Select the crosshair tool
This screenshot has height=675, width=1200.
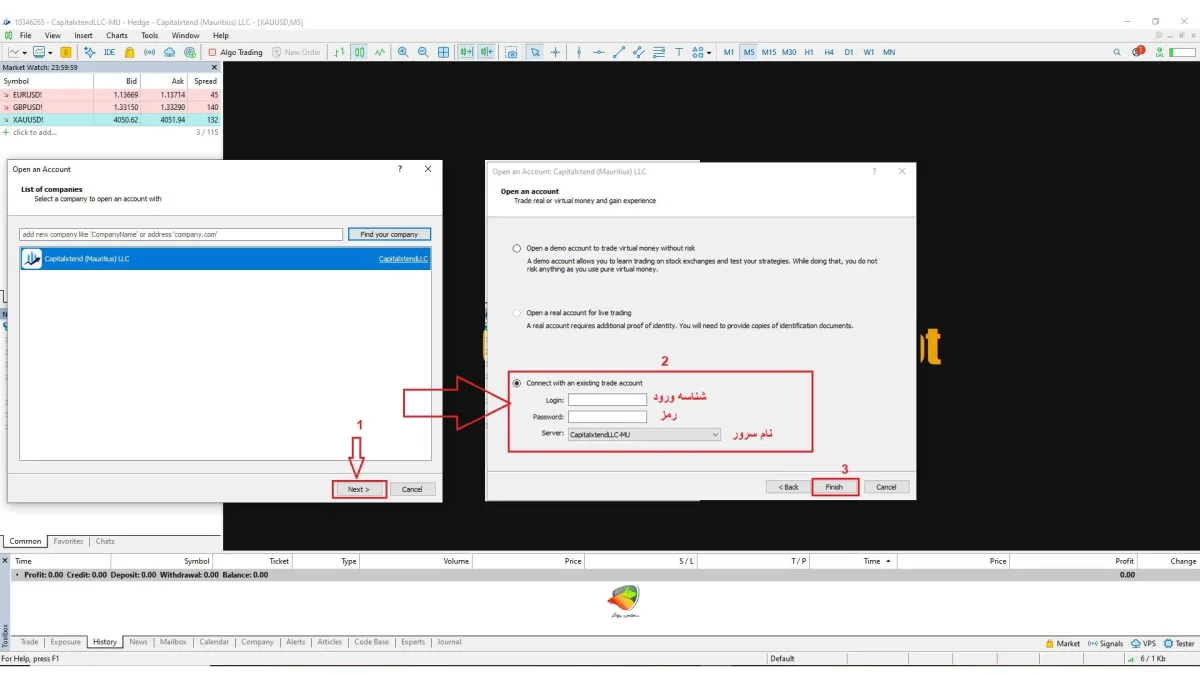click(x=556, y=52)
